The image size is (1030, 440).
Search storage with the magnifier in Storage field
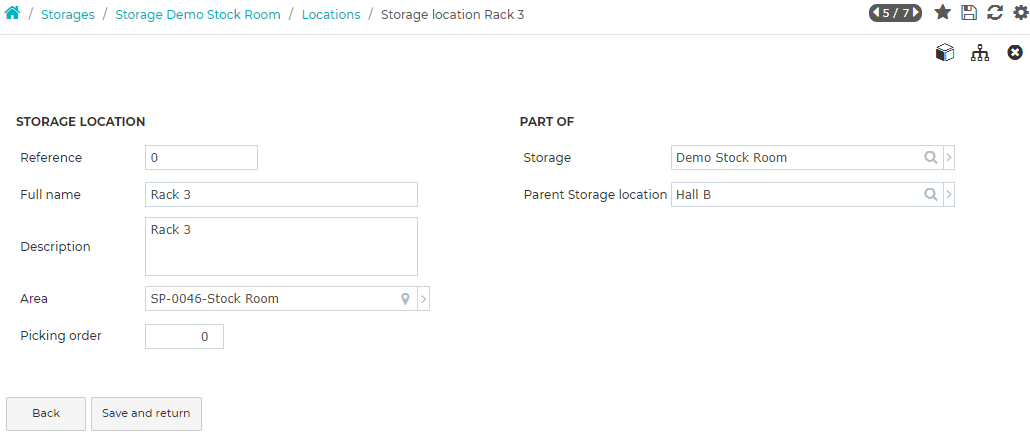click(931, 158)
